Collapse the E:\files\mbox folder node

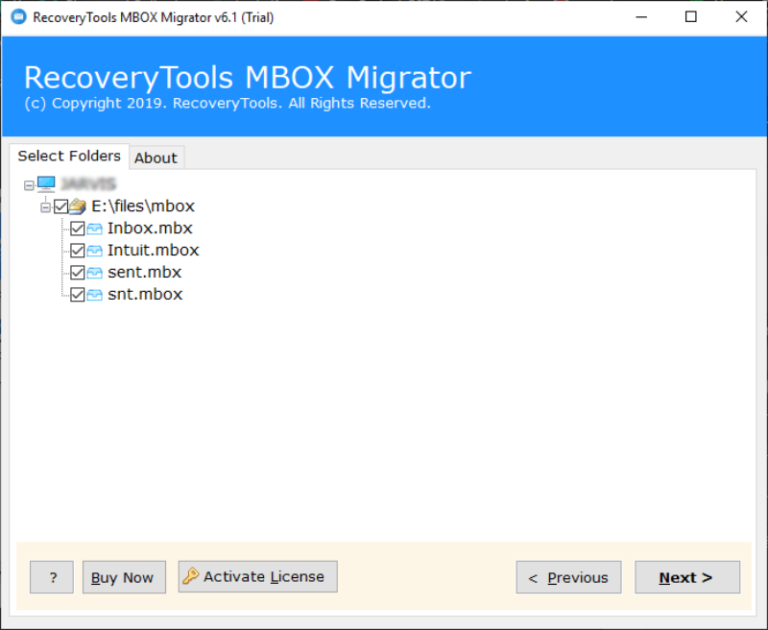tap(45, 207)
